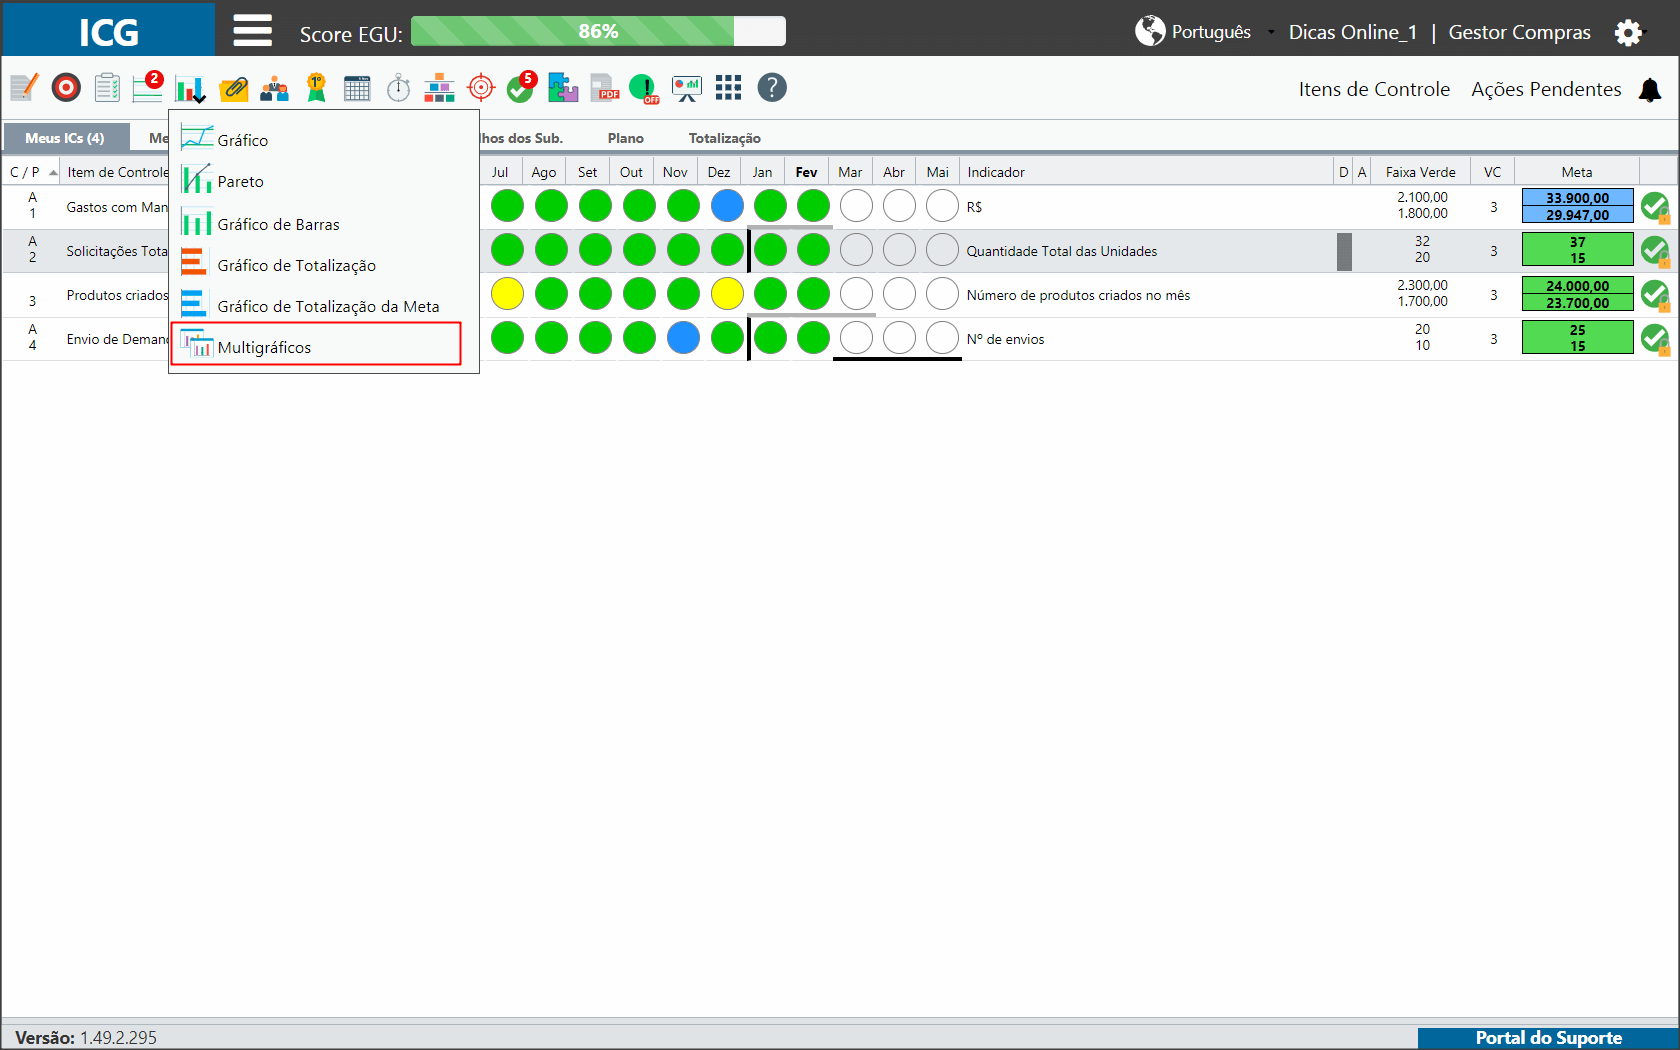
Task: Click the Portal do Suporte button
Action: pos(1548,1038)
